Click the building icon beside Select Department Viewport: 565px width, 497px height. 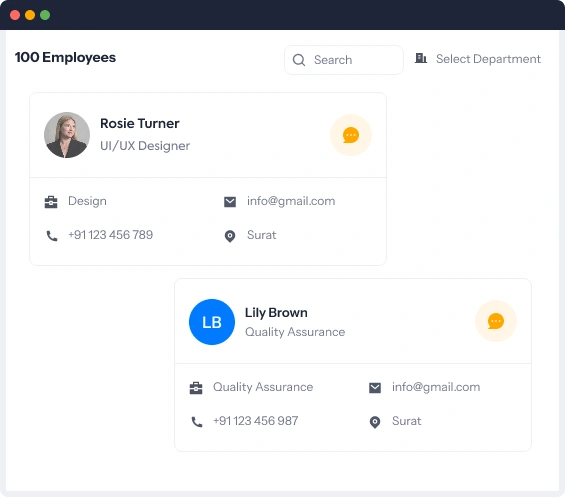[x=421, y=58]
